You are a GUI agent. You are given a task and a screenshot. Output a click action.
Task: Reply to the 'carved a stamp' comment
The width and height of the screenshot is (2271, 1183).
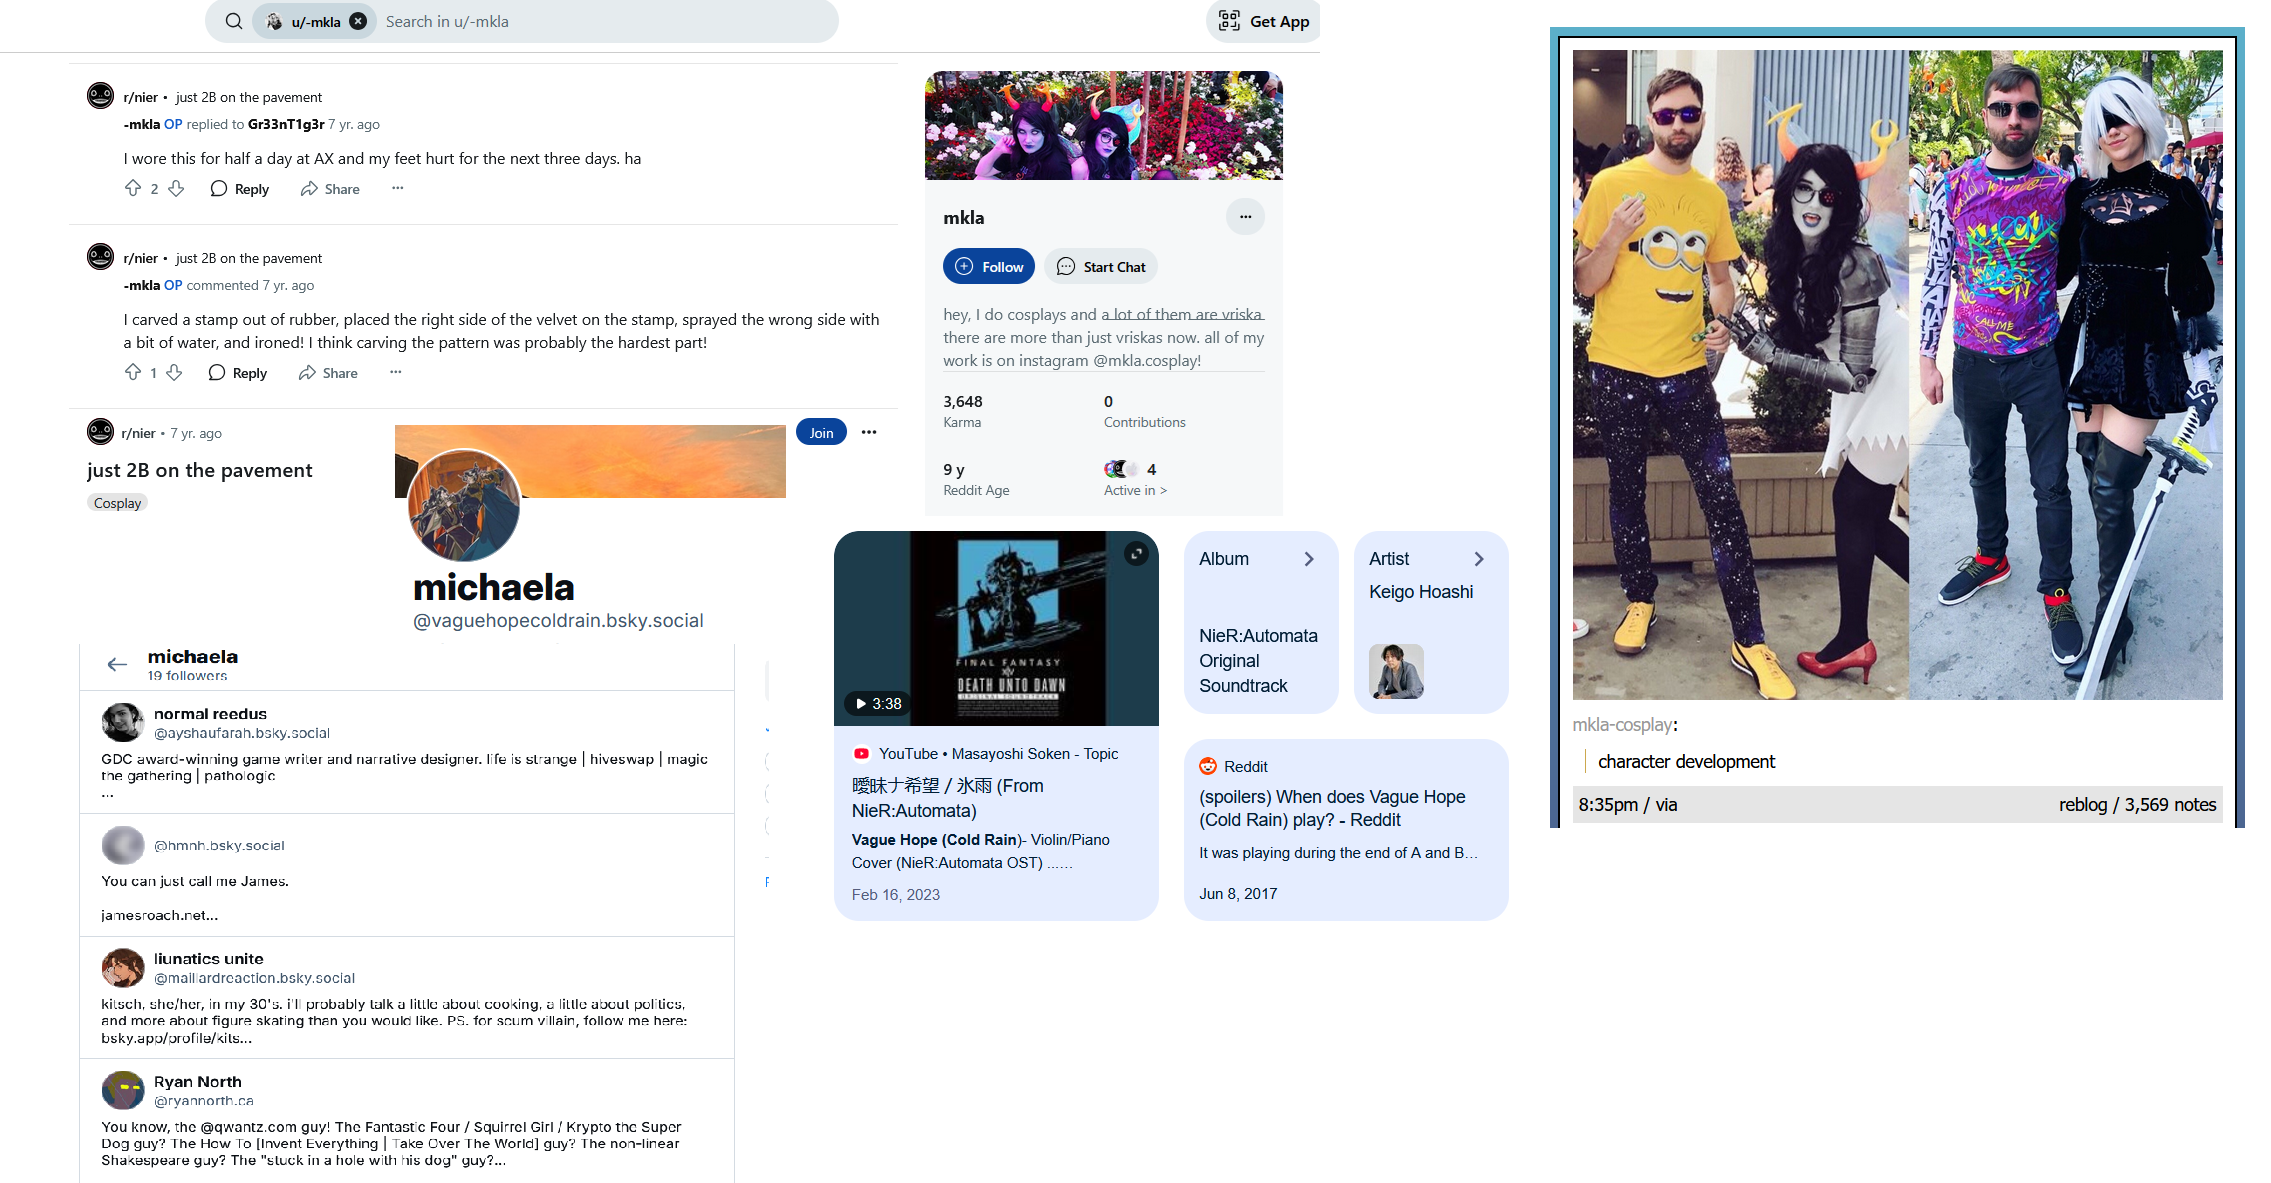point(238,373)
